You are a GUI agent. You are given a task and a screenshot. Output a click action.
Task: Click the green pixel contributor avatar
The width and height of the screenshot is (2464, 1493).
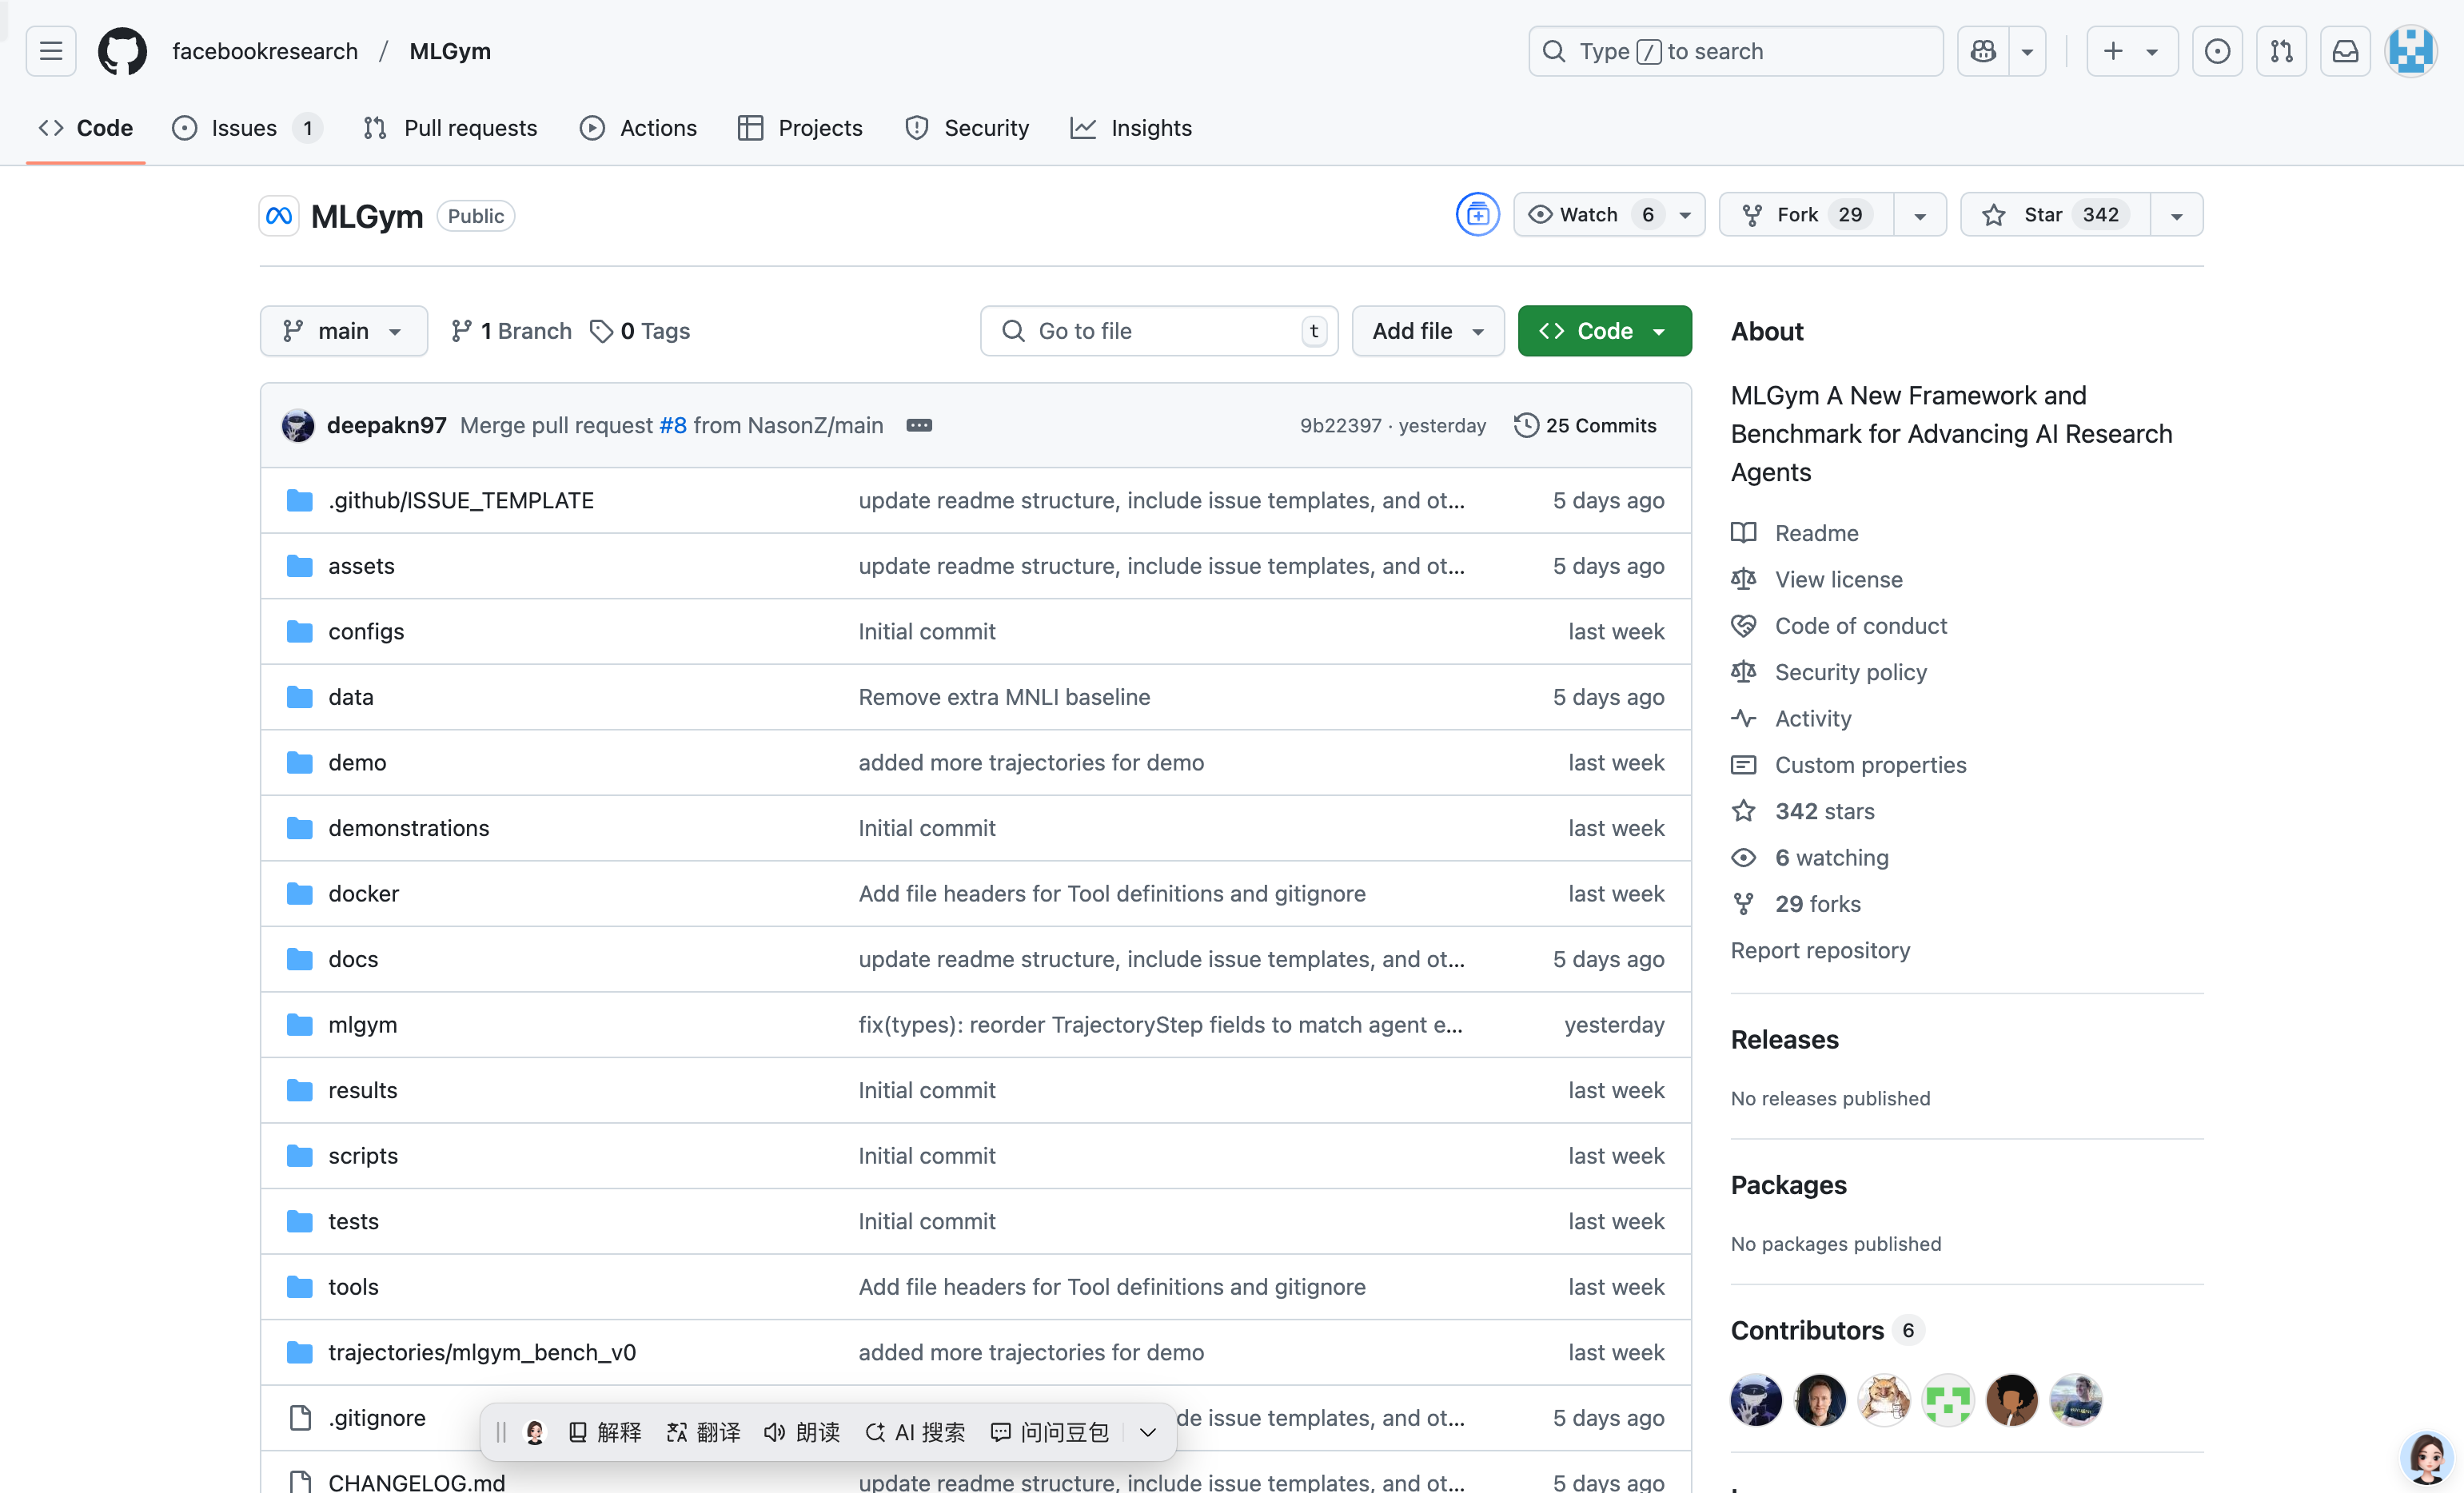coord(1948,1400)
